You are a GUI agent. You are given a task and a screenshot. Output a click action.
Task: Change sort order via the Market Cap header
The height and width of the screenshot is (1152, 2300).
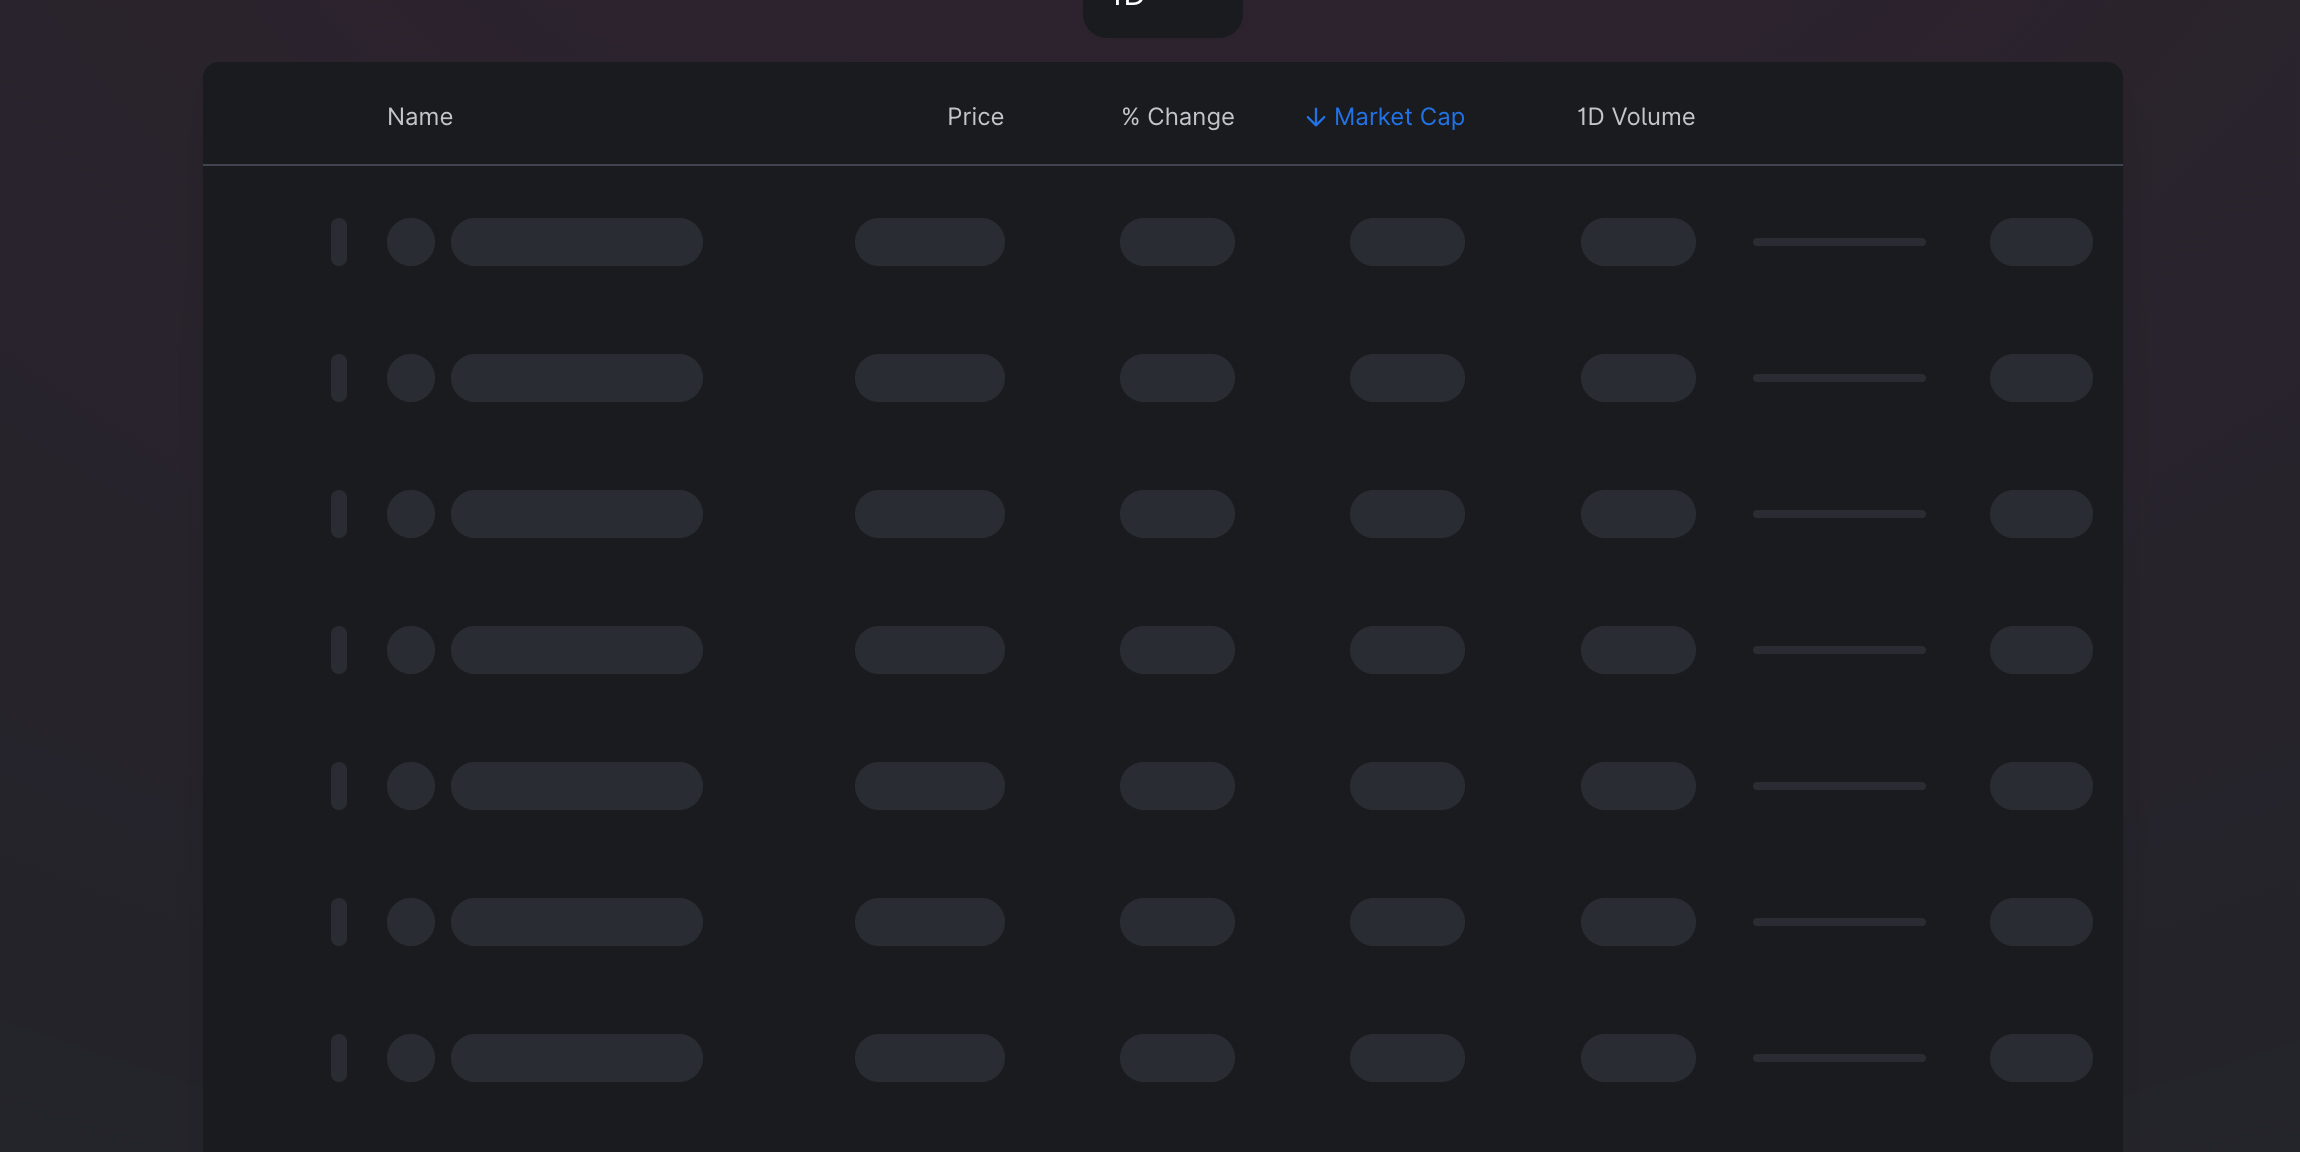point(1398,117)
